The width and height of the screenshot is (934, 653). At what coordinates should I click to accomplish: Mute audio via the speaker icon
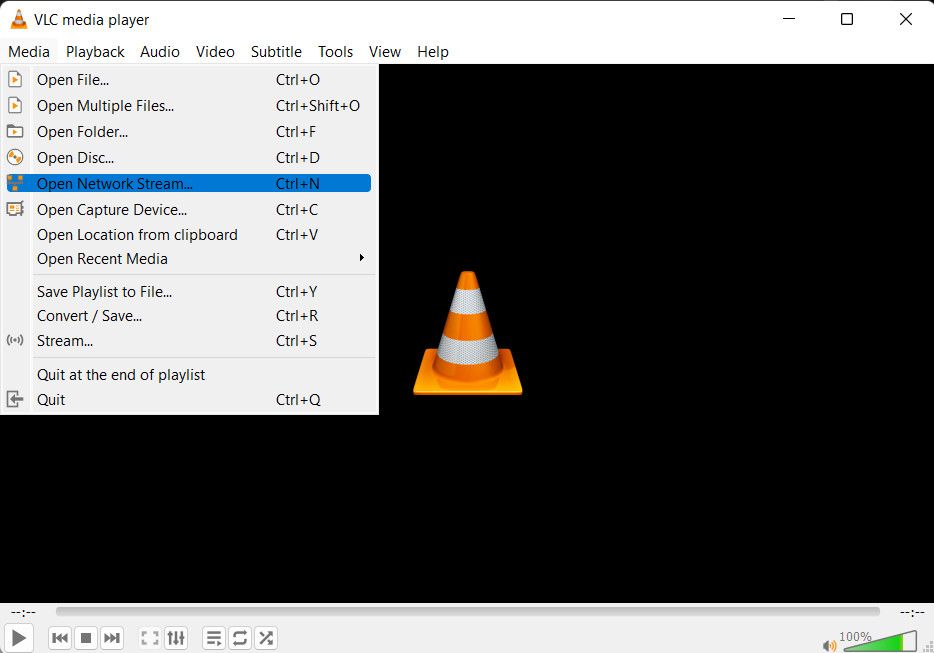coord(829,645)
